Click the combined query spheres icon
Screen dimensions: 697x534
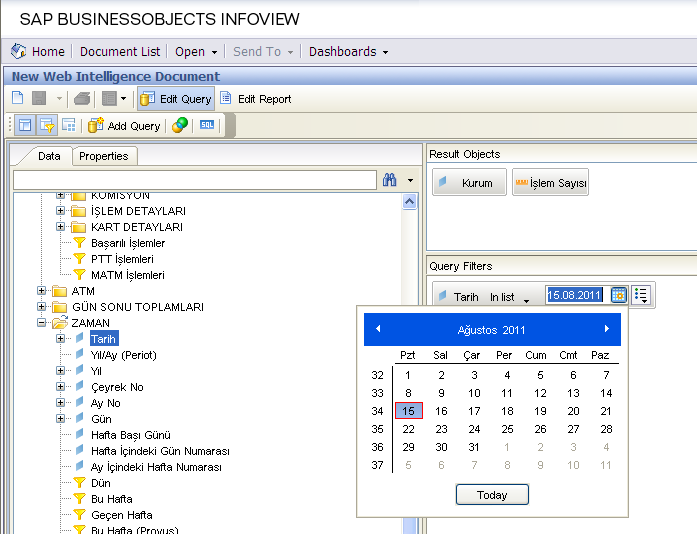(x=180, y=125)
